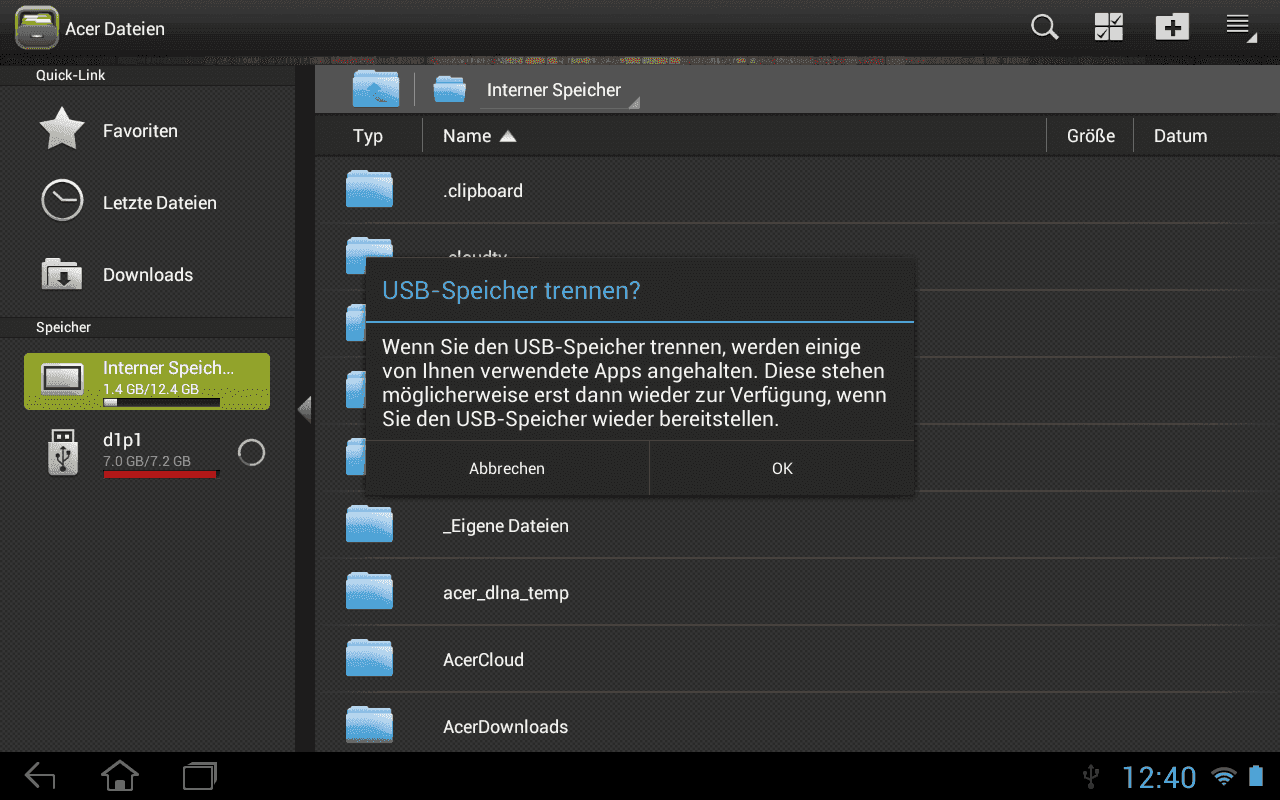Open the AcerCloud folder

(x=797, y=659)
